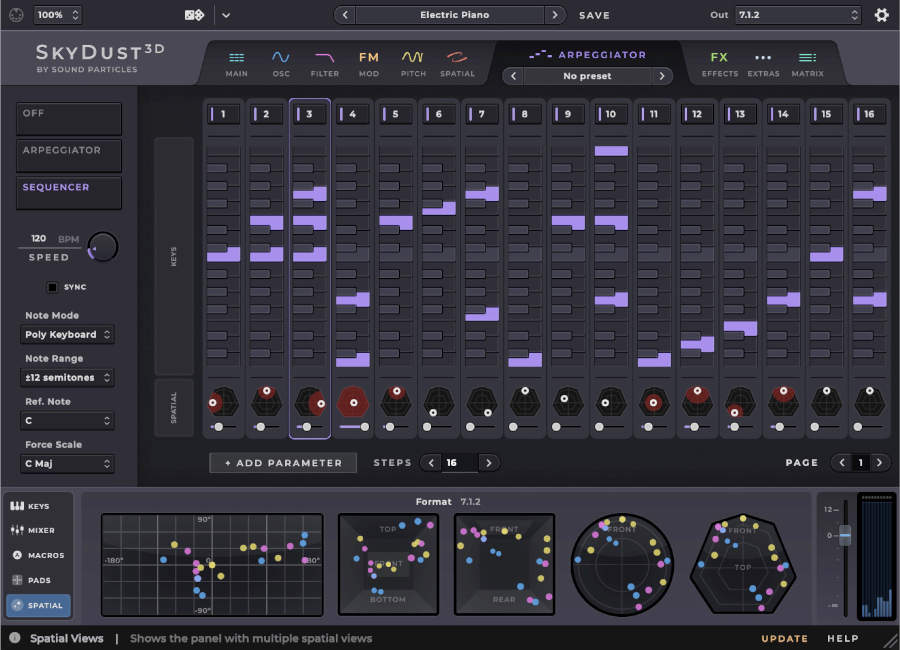Enable the Sync checkbox
The width and height of the screenshot is (900, 650).
[50, 287]
